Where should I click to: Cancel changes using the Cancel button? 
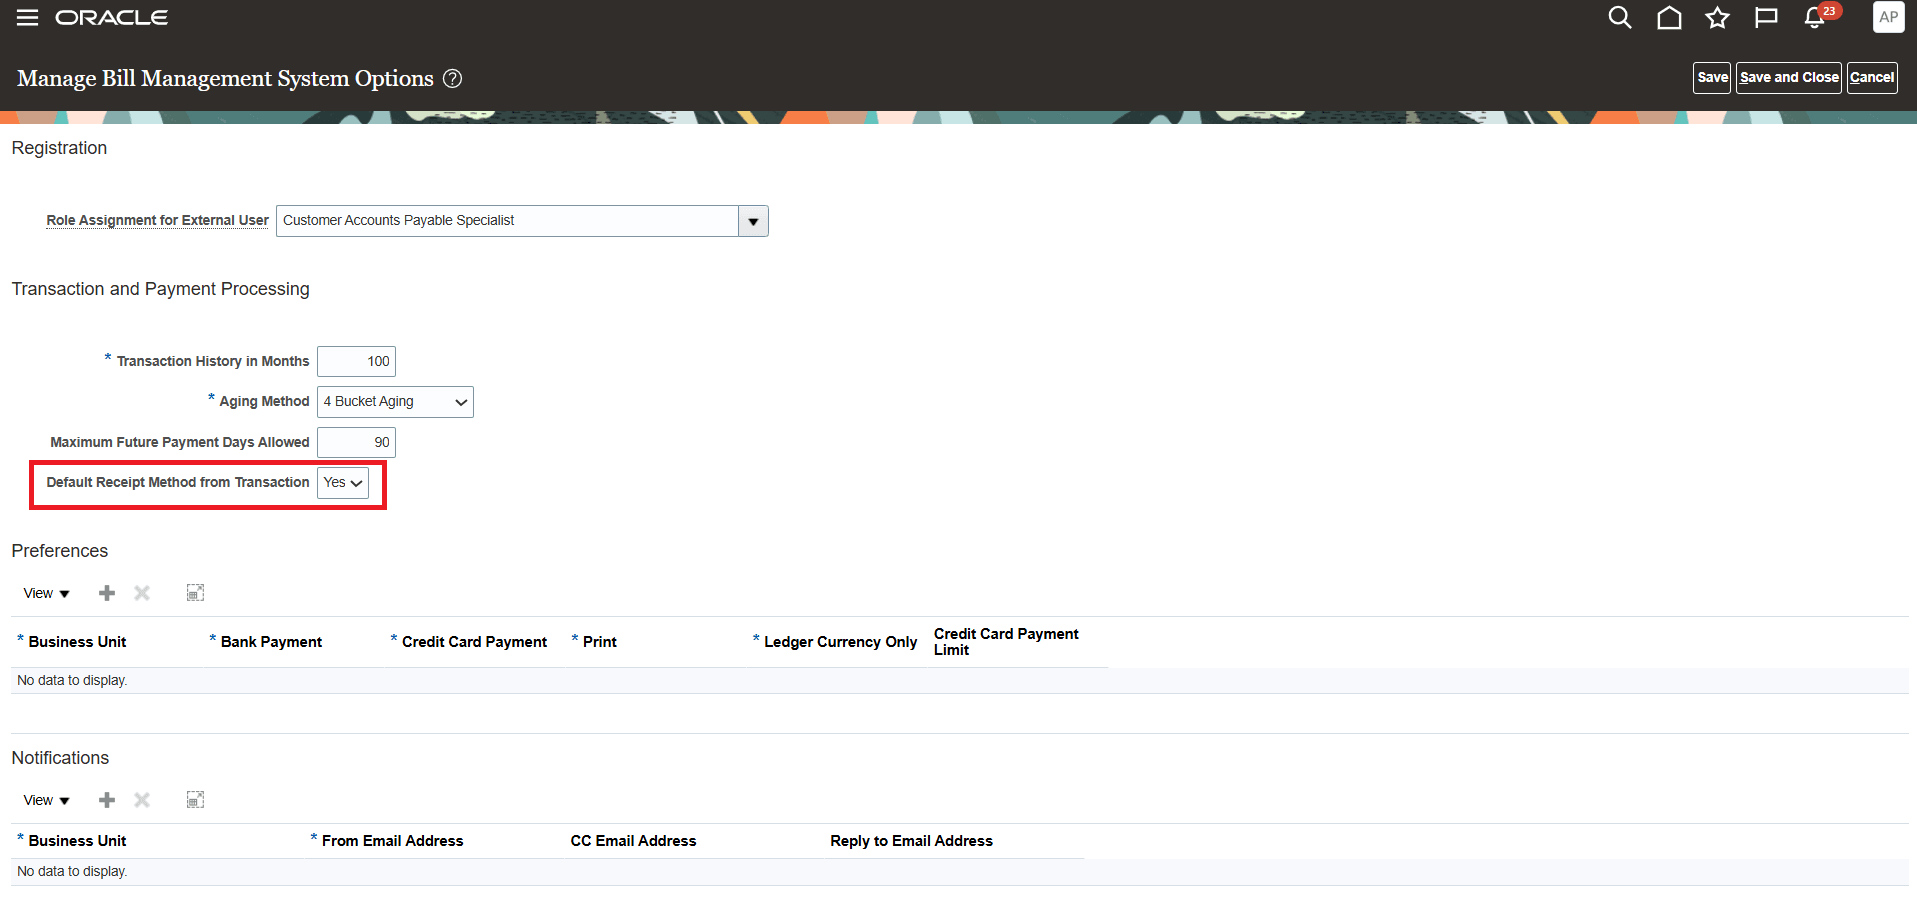point(1871,77)
